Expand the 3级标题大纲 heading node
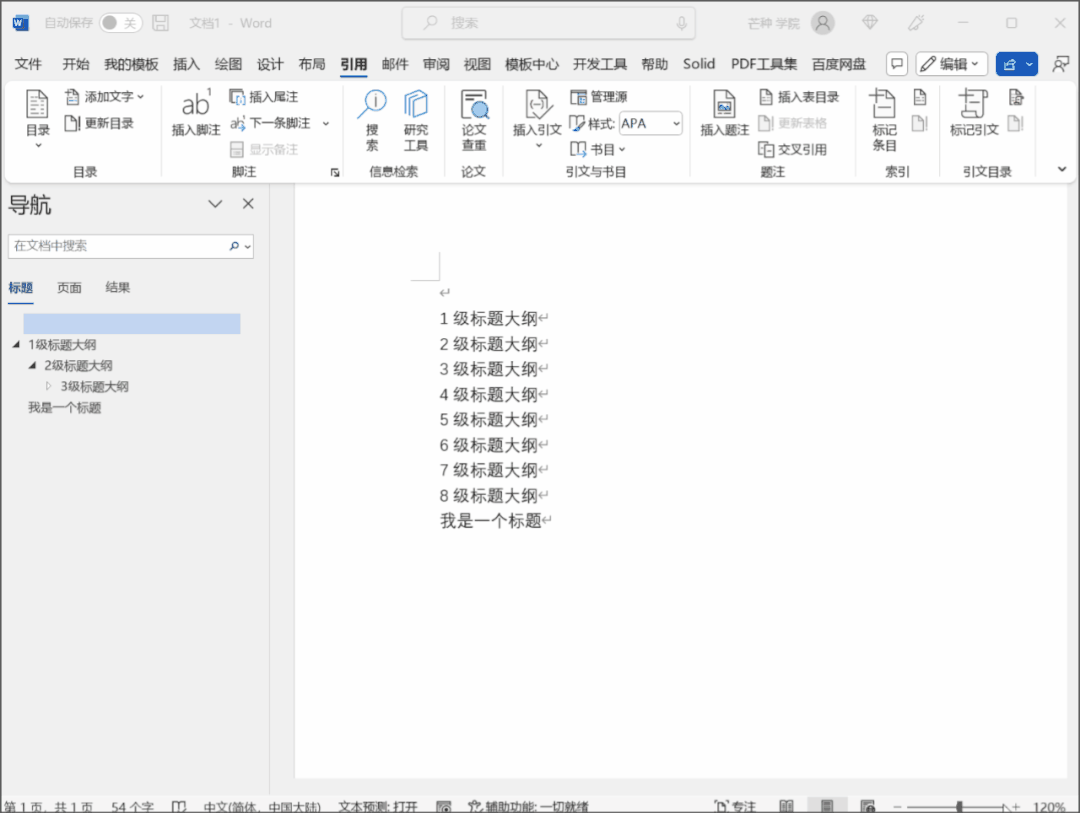The height and width of the screenshot is (813, 1080). 48,386
